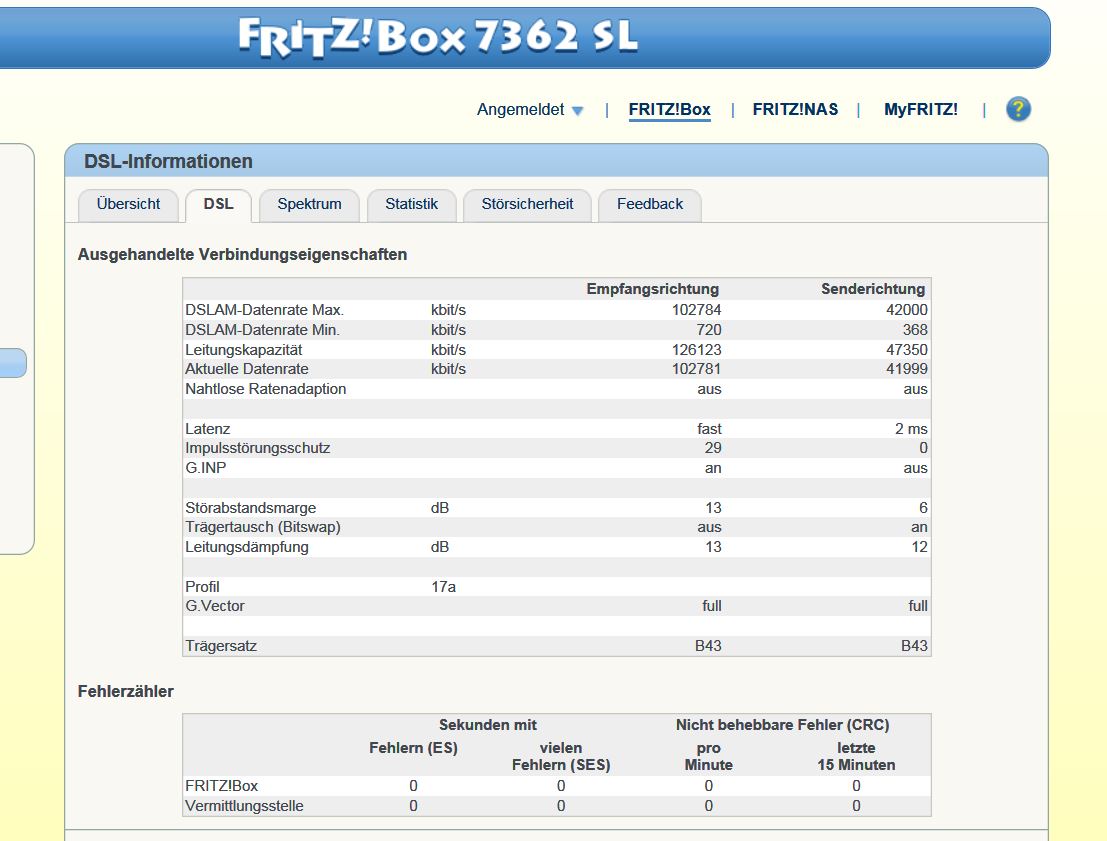Open the Statistik tab
The height and width of the screenshot is (841, 1107).
pyautogui.click(x=412, y=205)
